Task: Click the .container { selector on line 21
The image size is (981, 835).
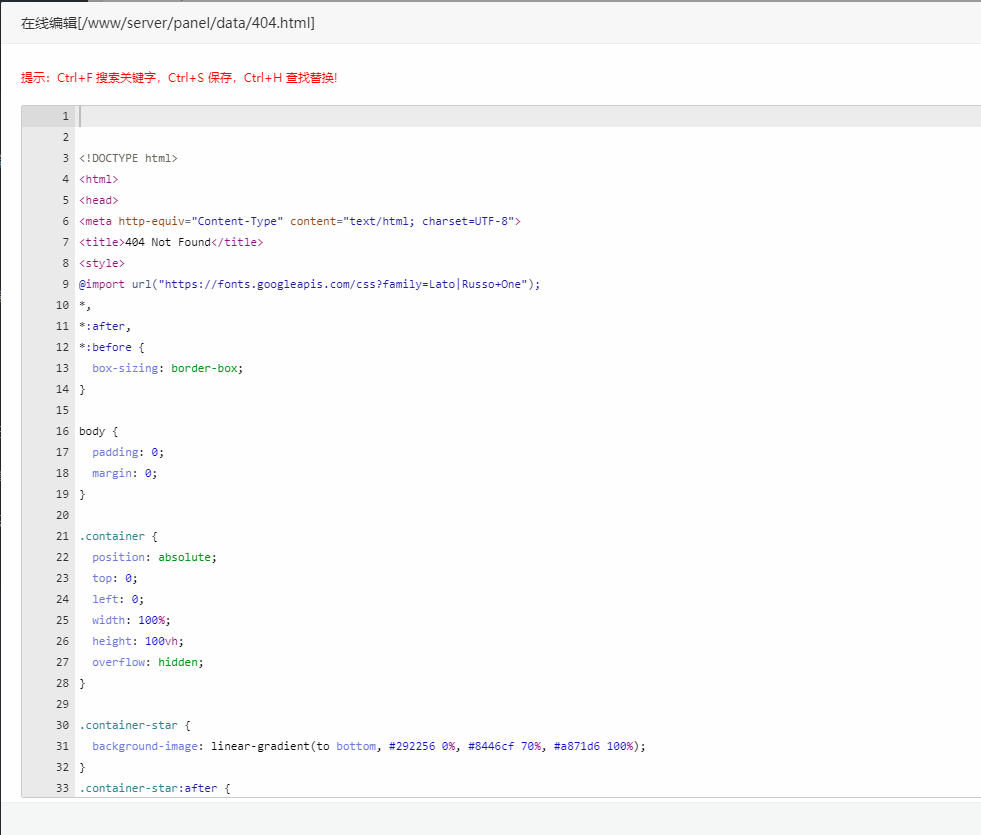Action: coord(118,537)
